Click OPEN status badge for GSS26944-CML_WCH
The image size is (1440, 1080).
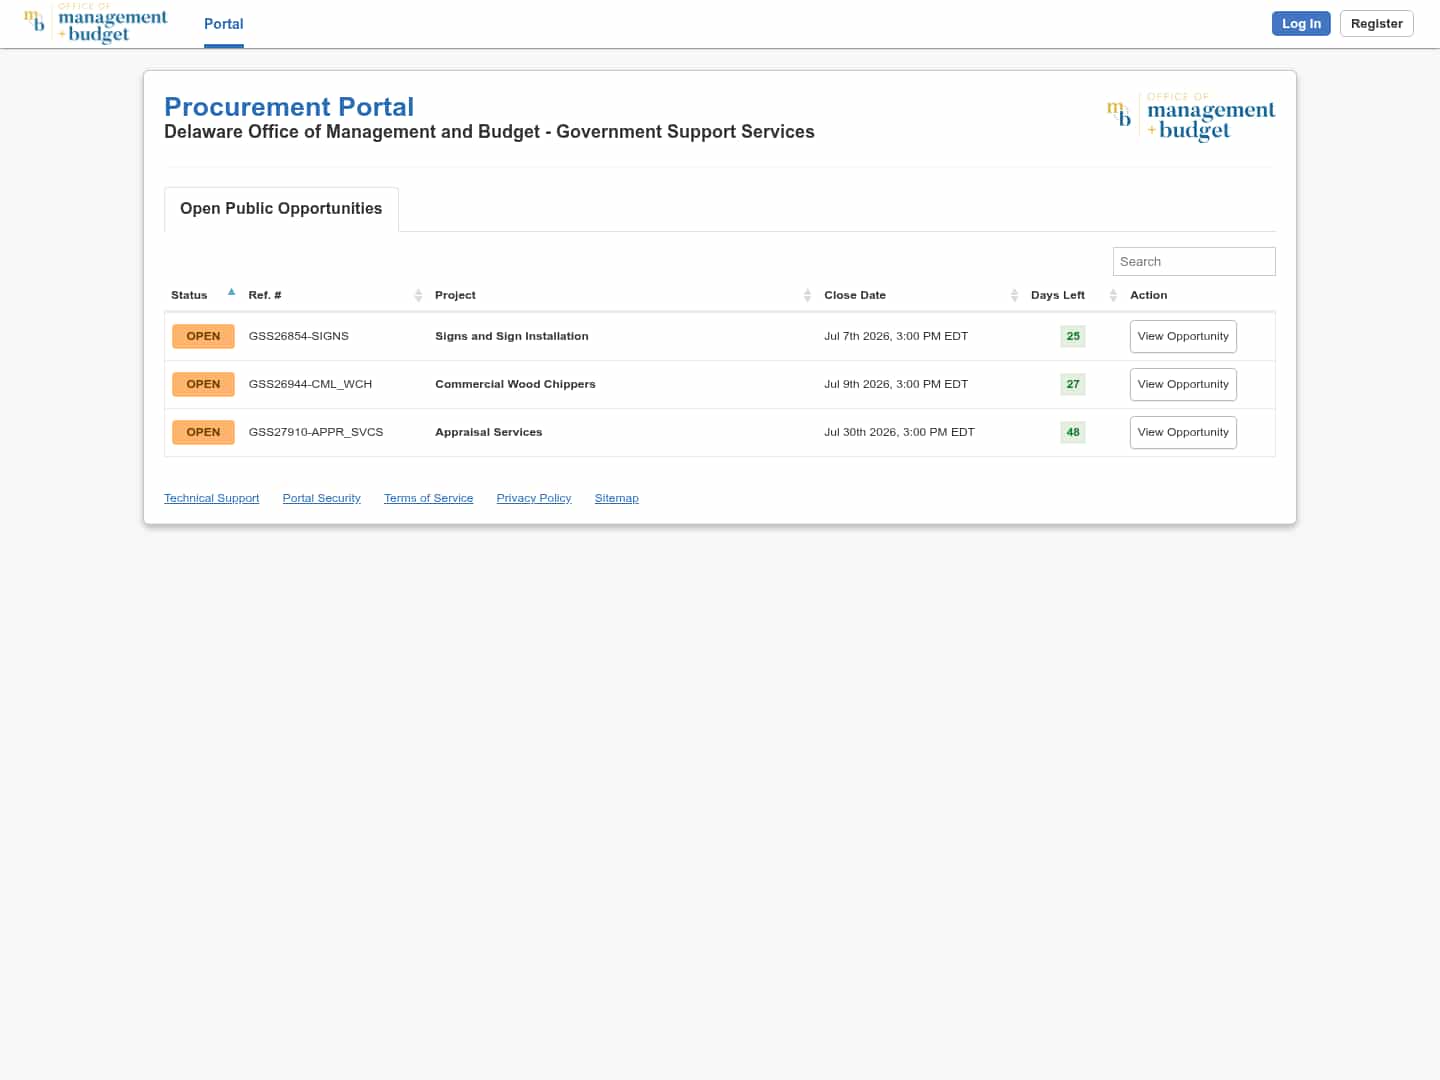203,385
